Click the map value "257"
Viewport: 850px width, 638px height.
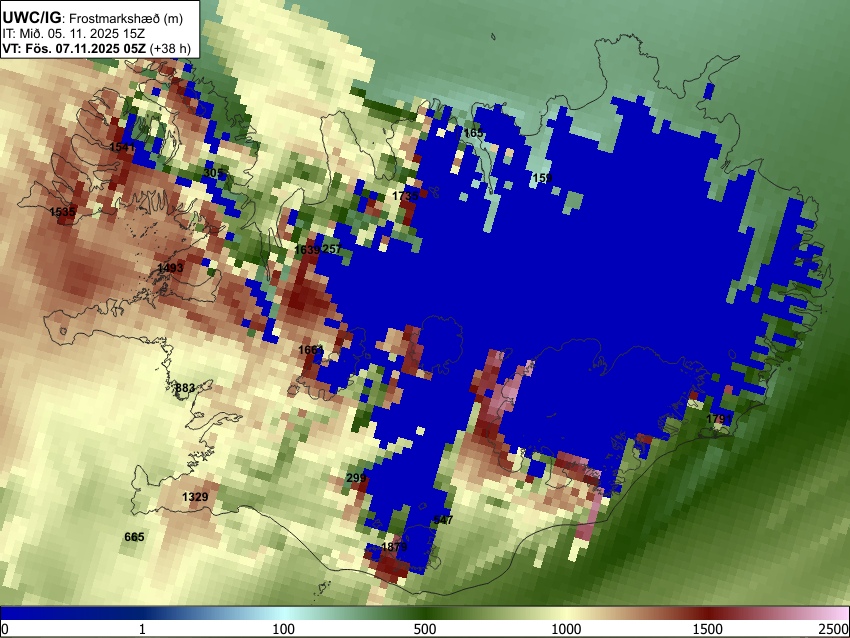332,249
